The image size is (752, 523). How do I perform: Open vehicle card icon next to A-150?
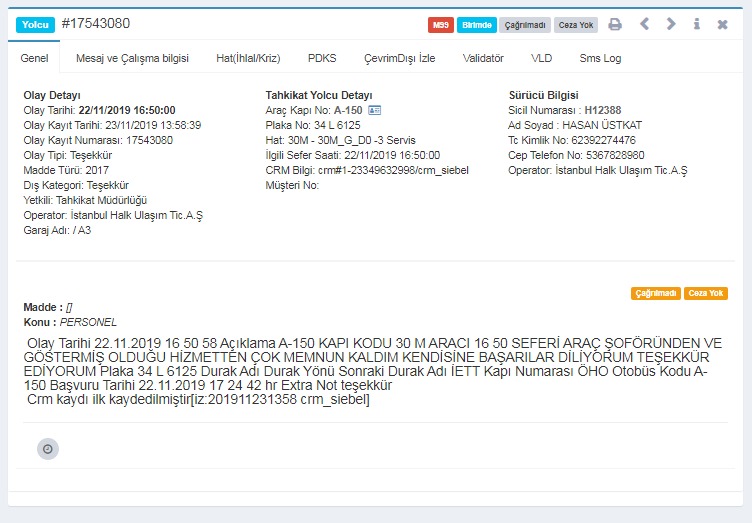pos(375,110)
